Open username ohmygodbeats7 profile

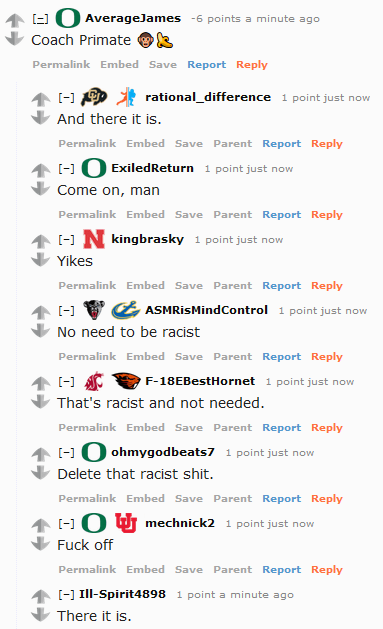click(163, 452)
